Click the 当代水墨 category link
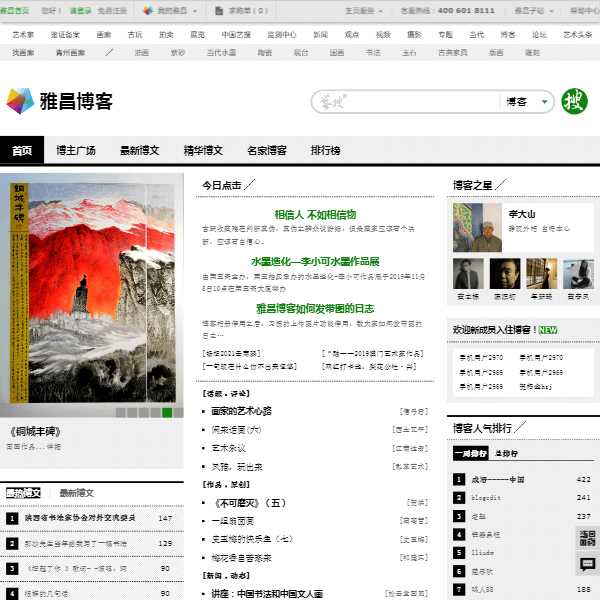Viewport: 600px width, 600px height. tap(221, 53)
